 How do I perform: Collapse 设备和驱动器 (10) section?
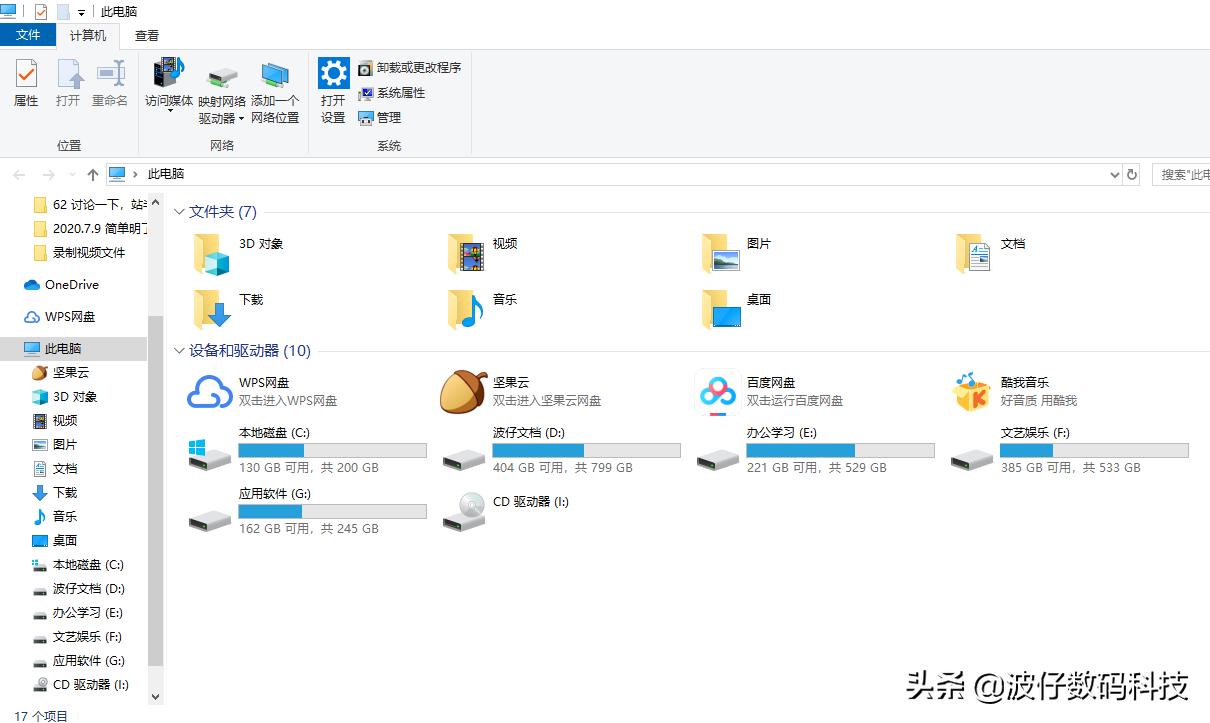tap(179, 351)
